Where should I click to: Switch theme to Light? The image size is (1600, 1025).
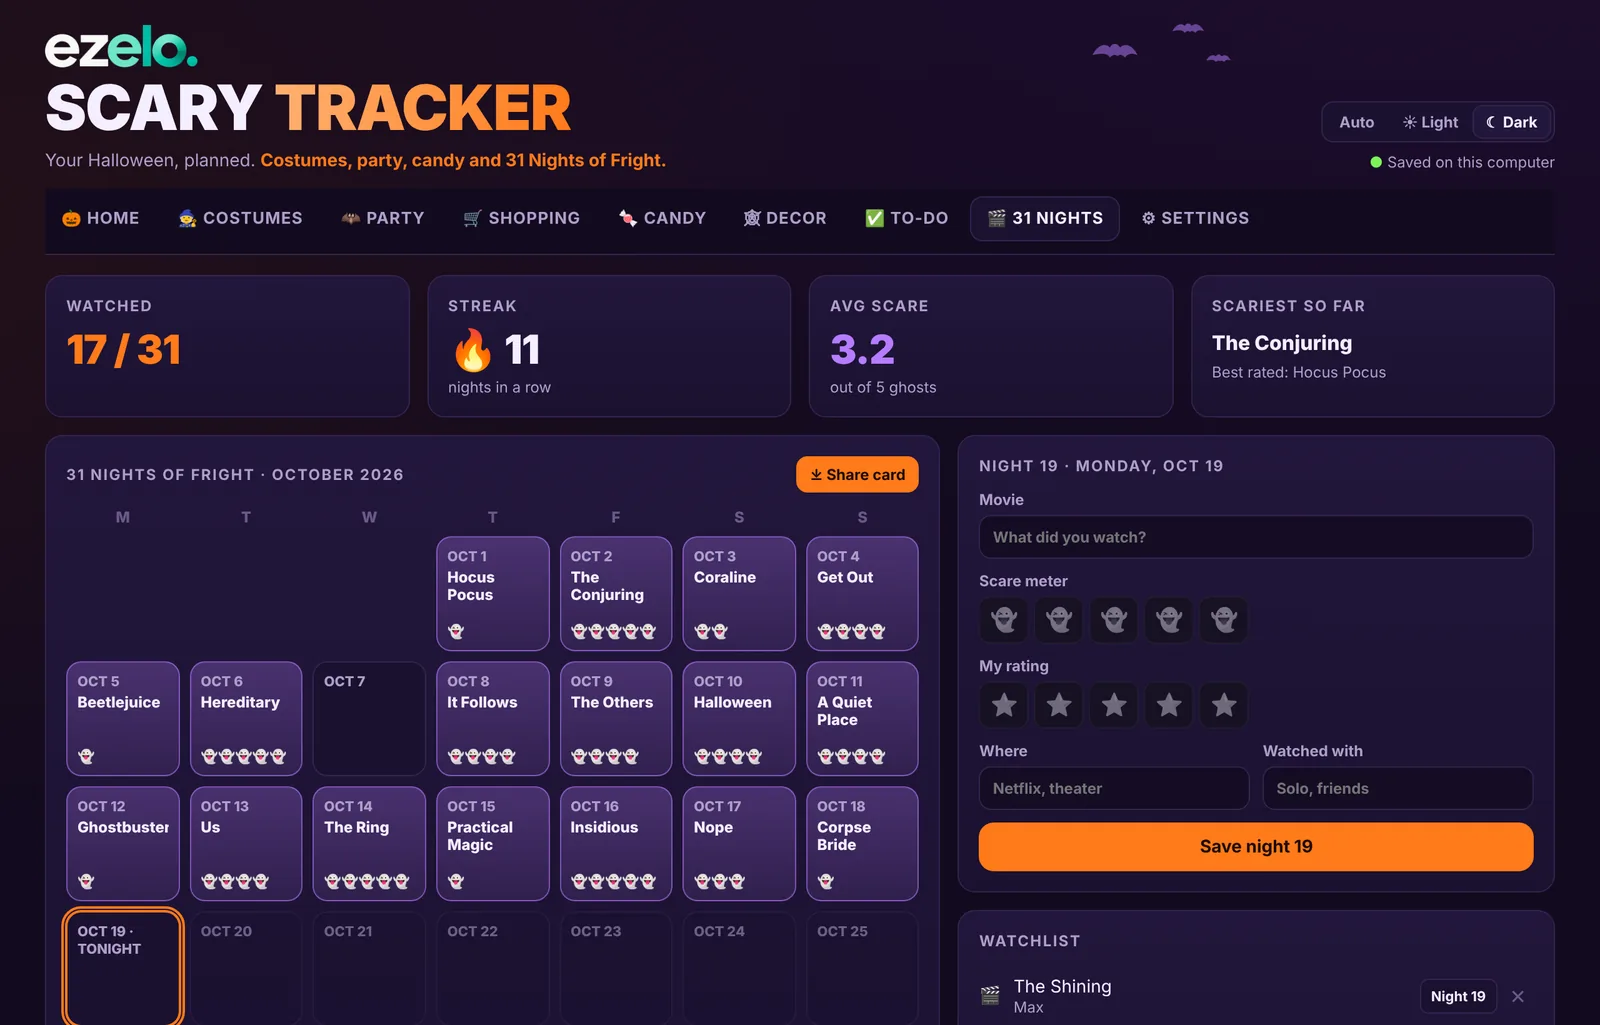tap(1430, 122)
